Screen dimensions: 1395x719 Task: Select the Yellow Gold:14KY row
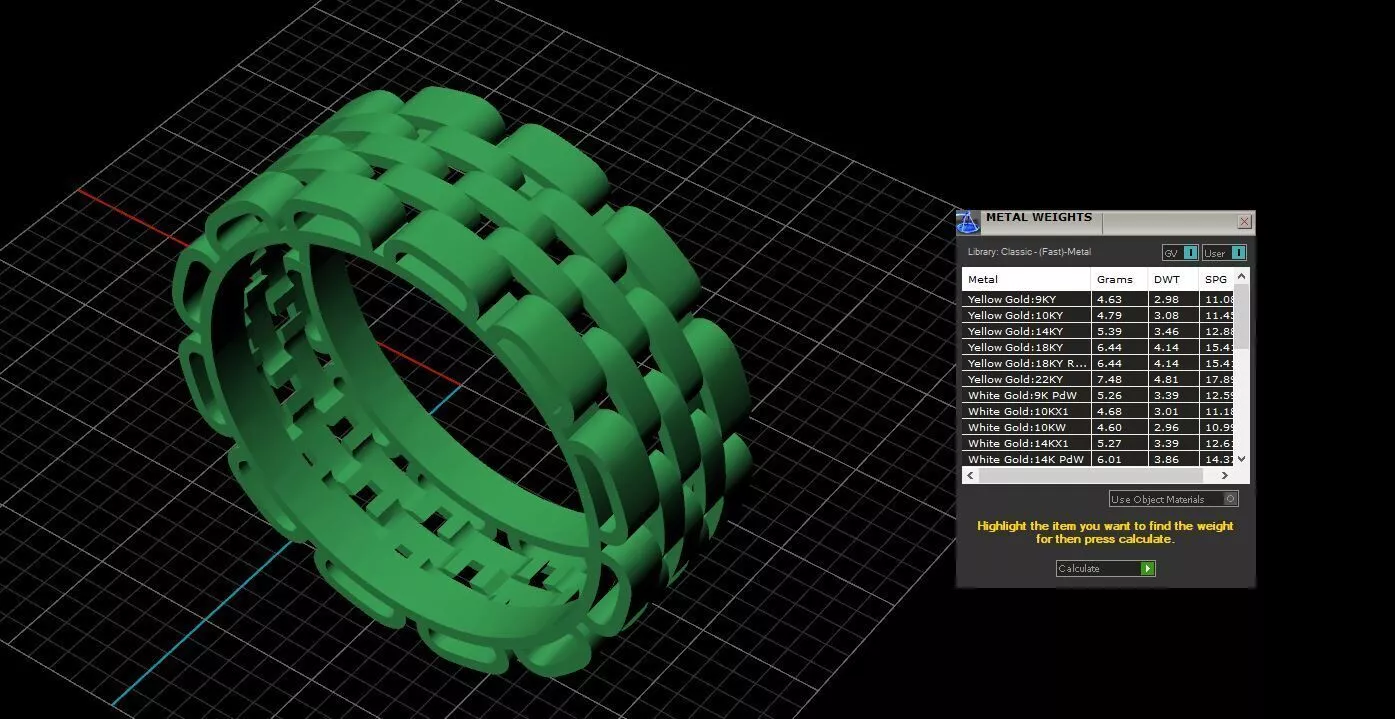(1098, 331)
